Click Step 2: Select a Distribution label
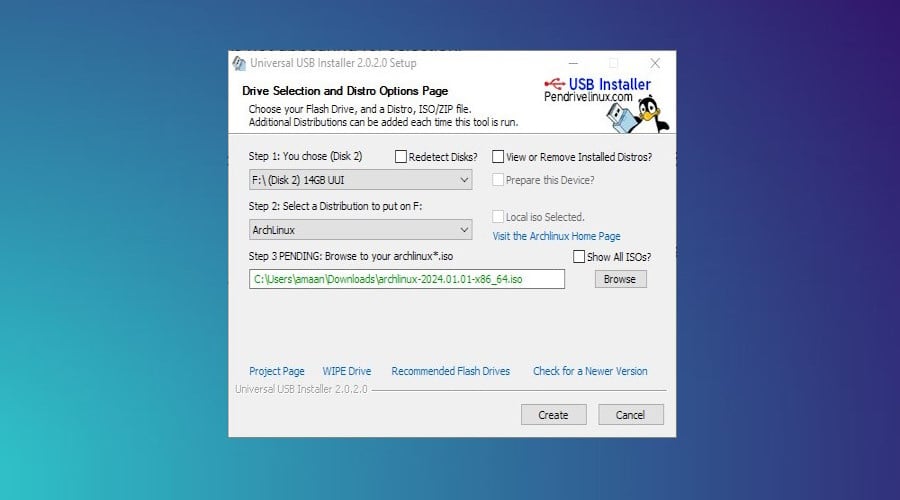 [x=335, y=206]
